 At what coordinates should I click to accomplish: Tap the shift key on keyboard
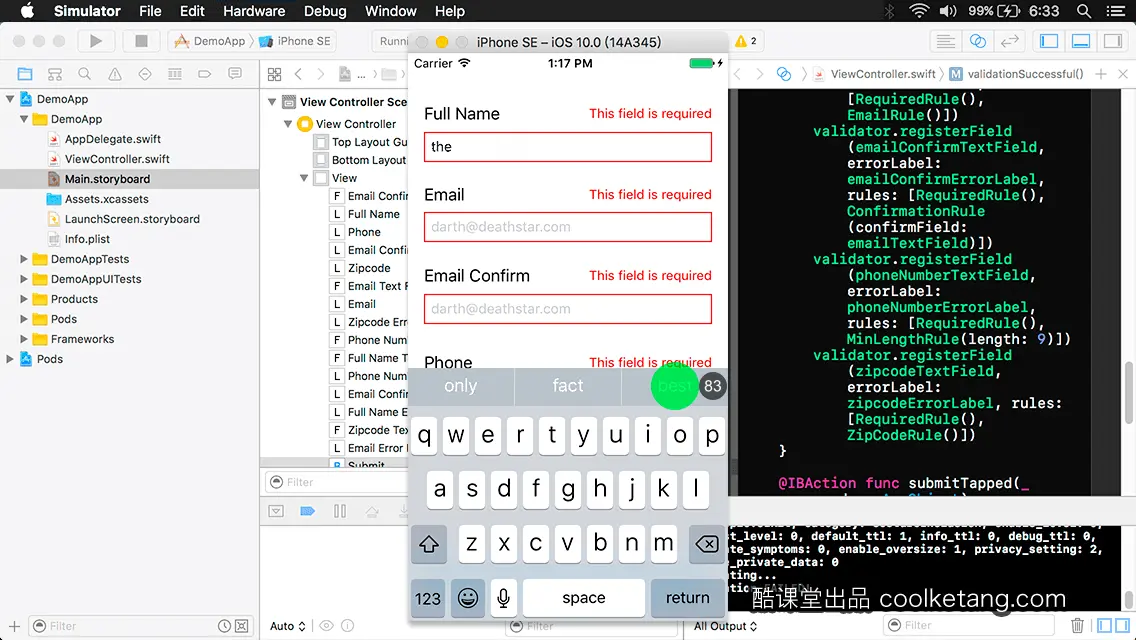pyautogui.click(x=429, y=544)
